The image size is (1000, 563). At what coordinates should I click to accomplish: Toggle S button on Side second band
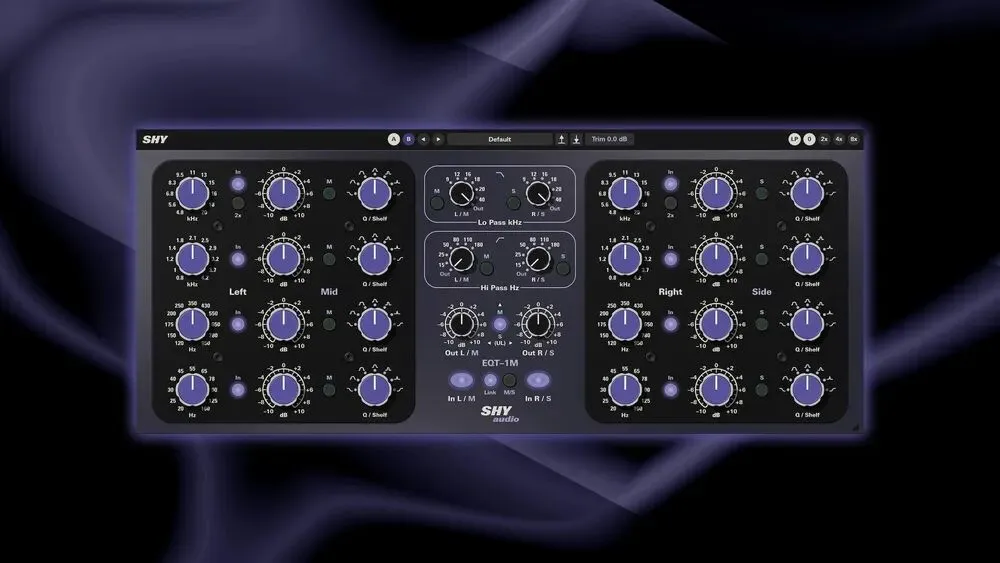pos(761,258)
